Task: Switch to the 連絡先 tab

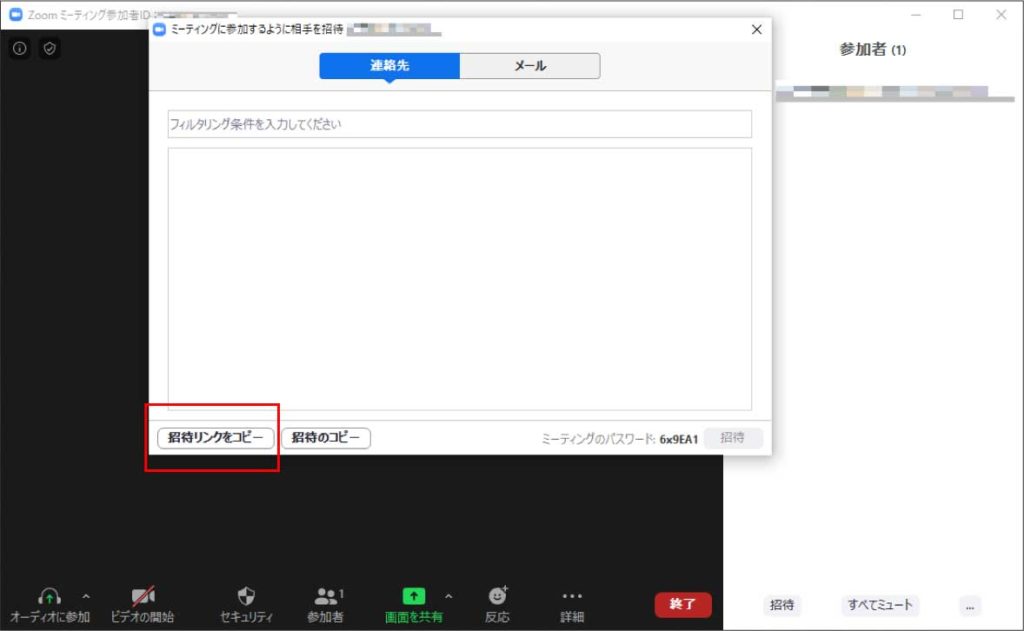Action: (390, 66)
